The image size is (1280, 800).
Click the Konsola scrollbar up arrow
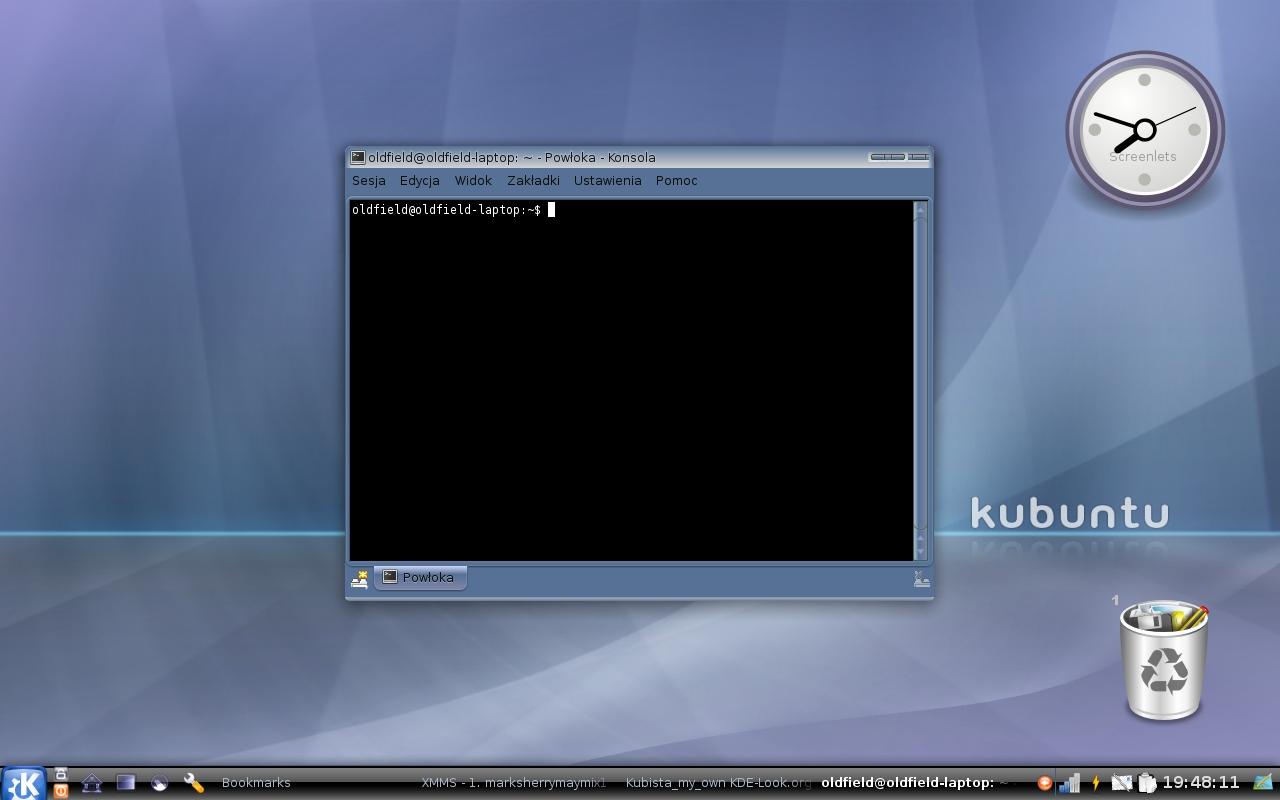(921, 209)
